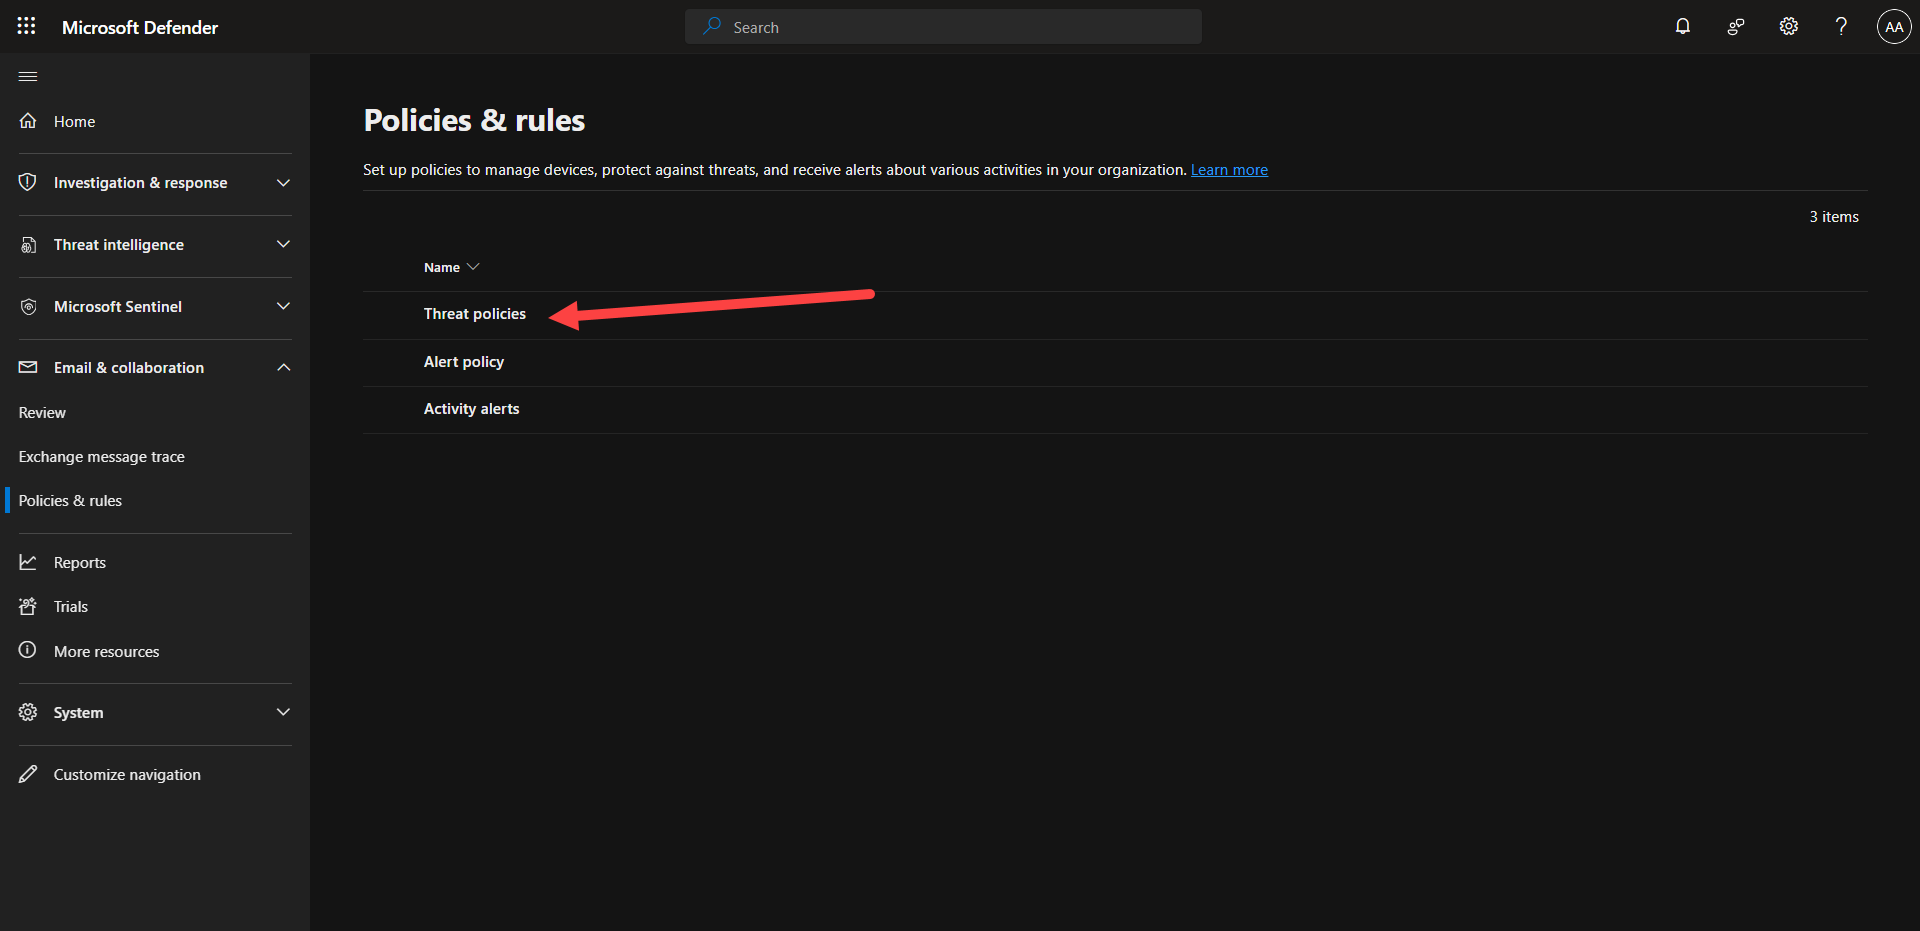Screen dimensions: 1920x931
Task: Open the notifications bell icon
Action: (1682, 27)
